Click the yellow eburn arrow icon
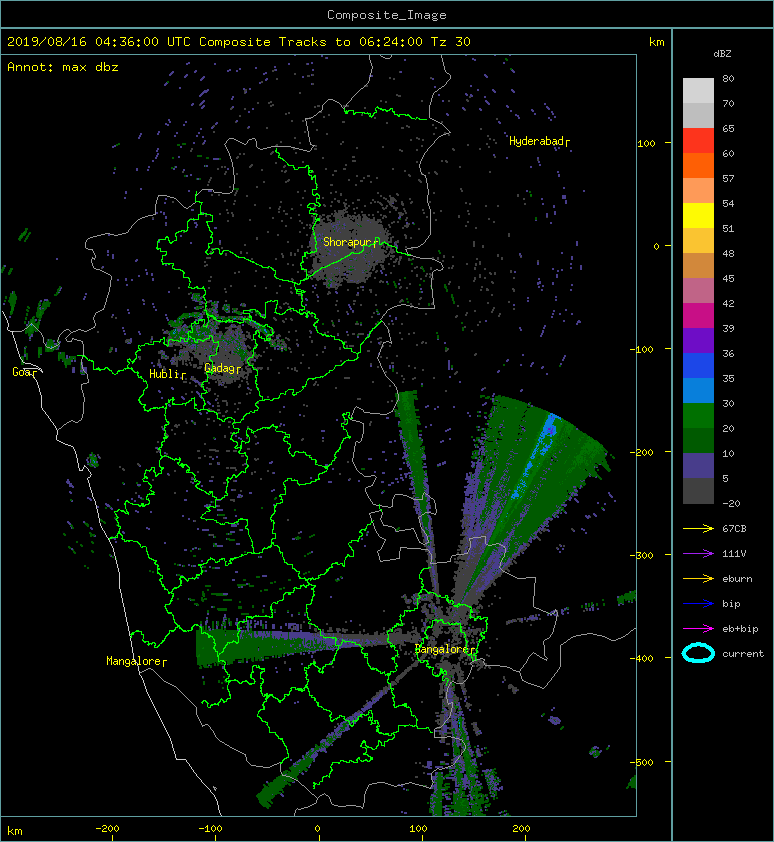Screen dimensions: 774x842 (698, 578)
